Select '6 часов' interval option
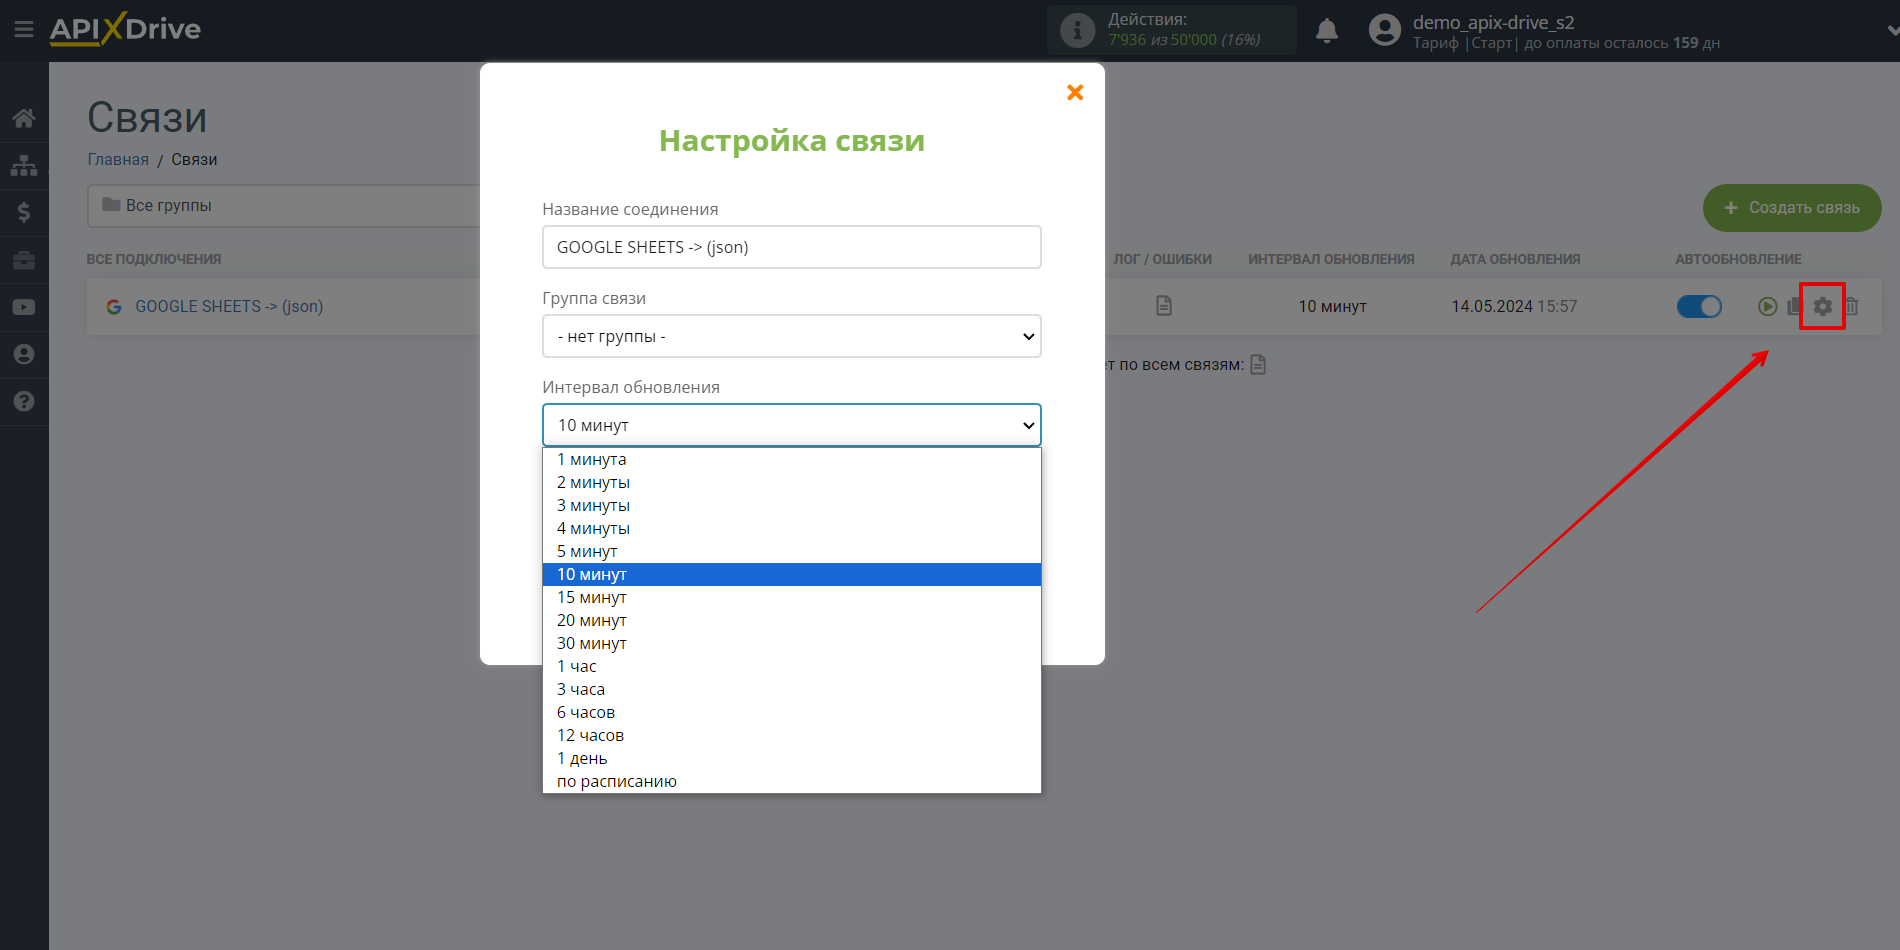The height and width of the screenshot is (950, 1900). coord(792,712)
